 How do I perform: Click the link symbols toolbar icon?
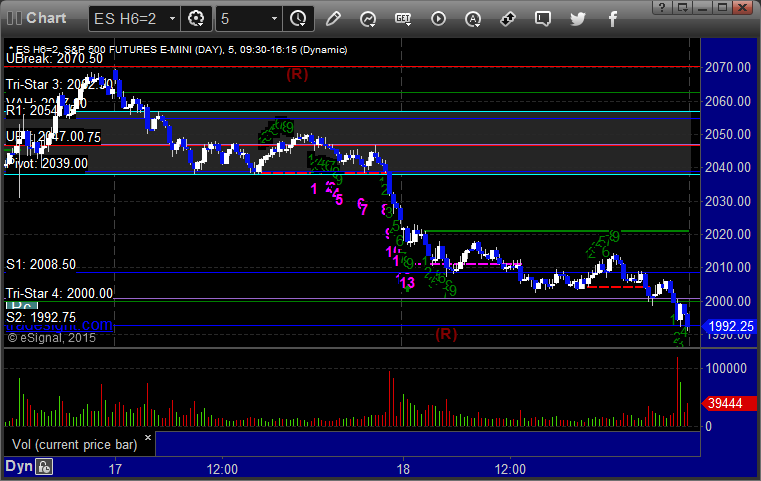point(508,19)
